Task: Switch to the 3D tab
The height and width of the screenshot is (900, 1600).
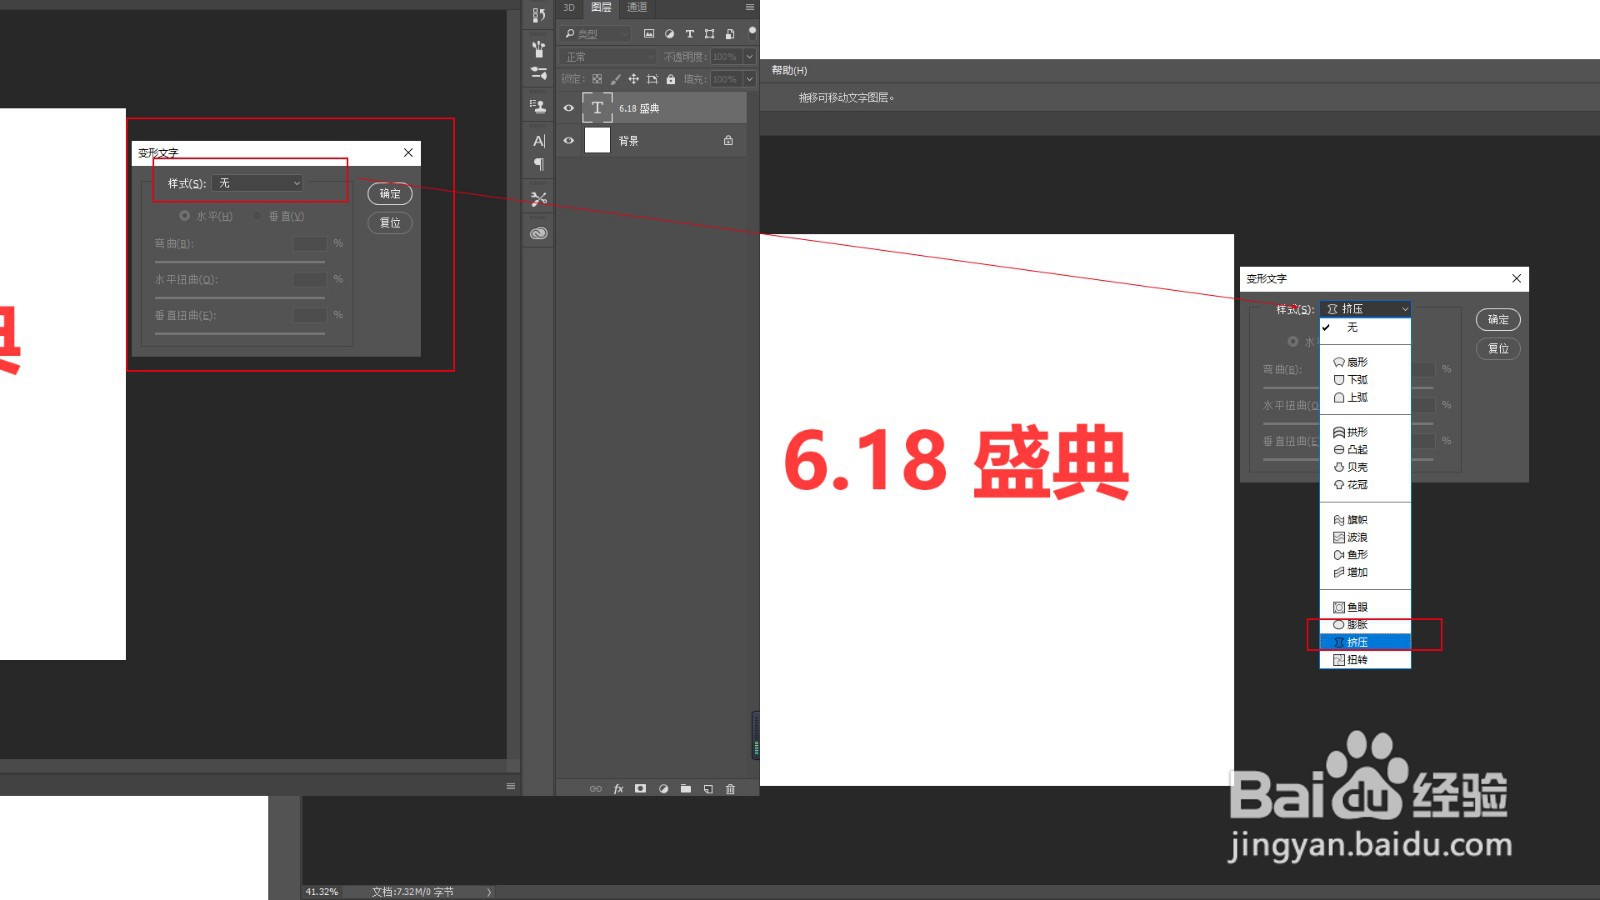Action: coord(567,9)
